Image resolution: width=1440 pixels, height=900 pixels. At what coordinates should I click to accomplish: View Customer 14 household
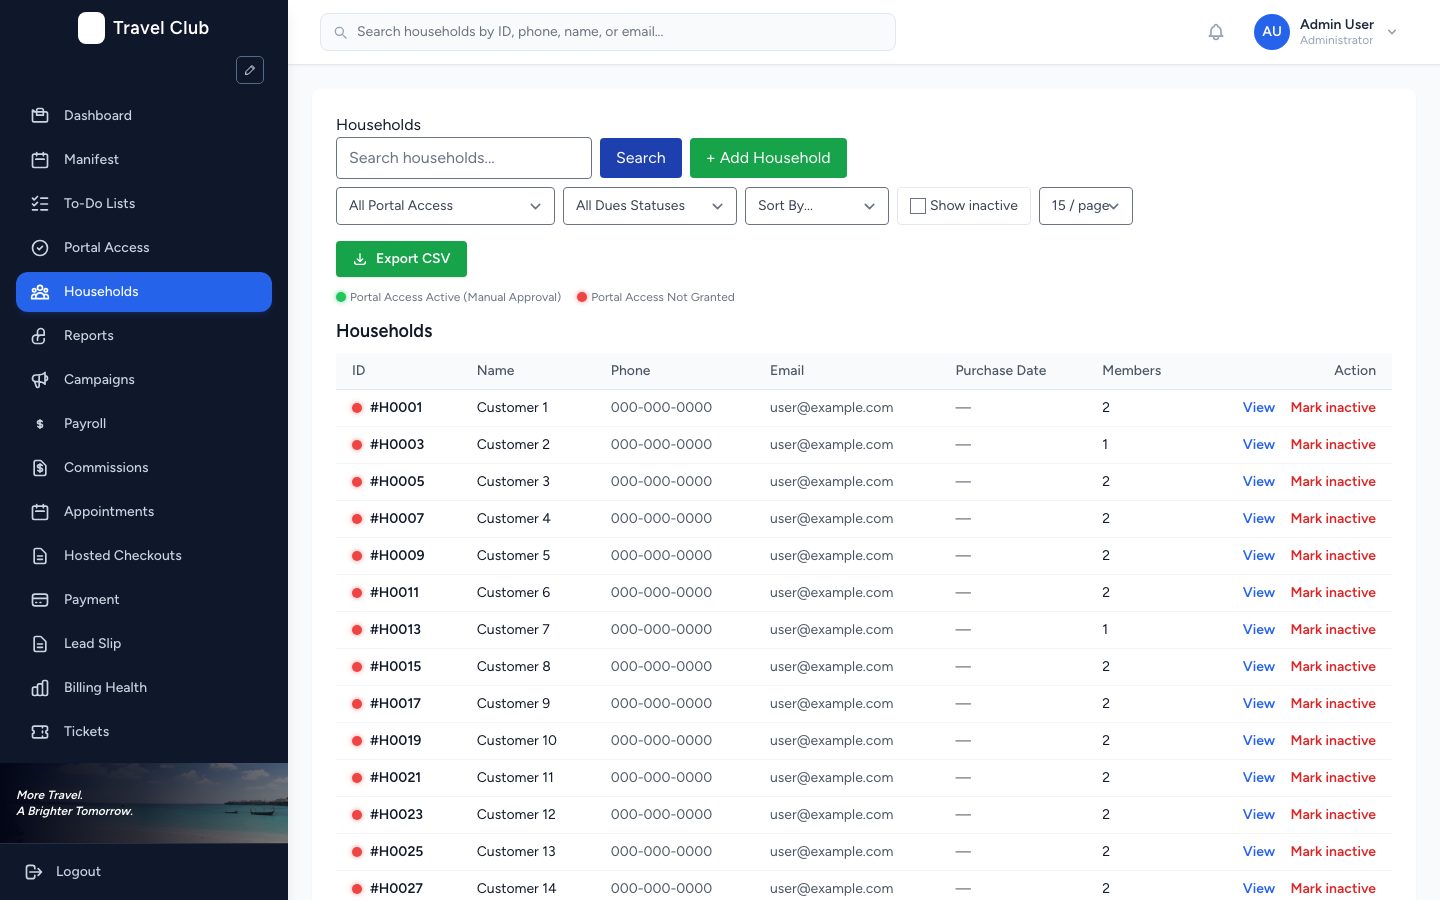click(1258, 889)
